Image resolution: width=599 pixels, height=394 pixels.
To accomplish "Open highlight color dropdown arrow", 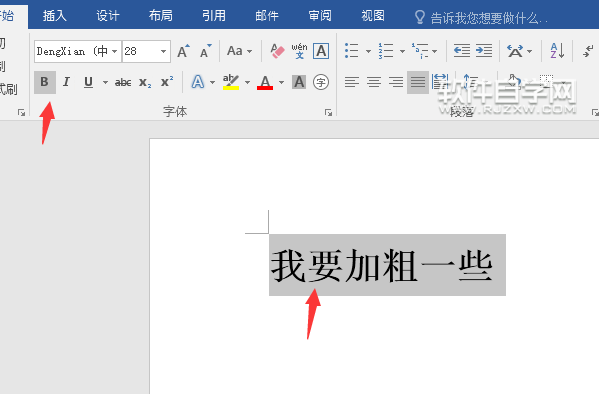I will tap(248, 82).
